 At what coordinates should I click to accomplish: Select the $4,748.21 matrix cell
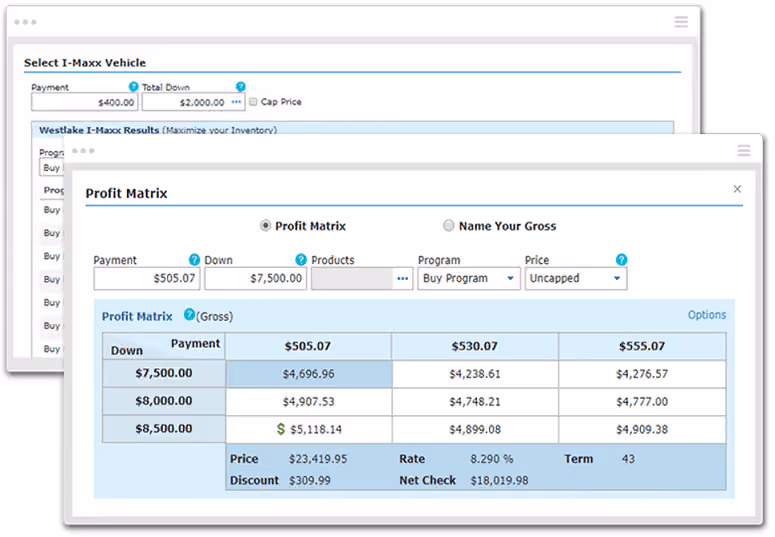tap(475, 402)
